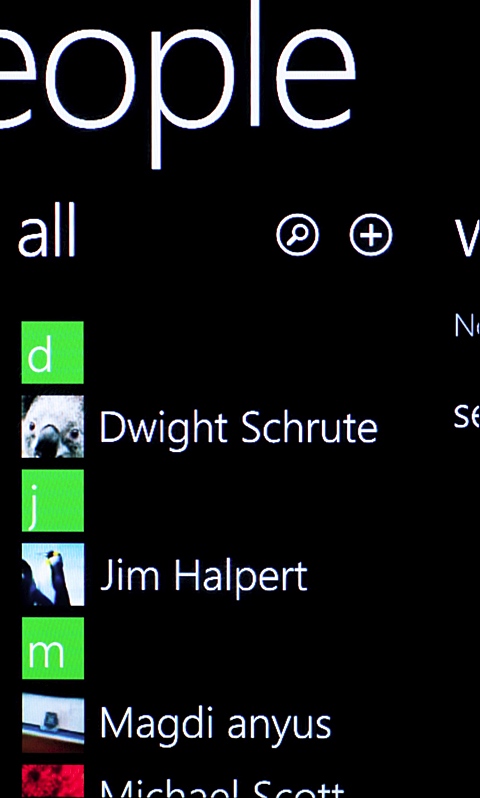The height and width of the screenshot is (798, 480).
Task: Tap the large 'people' hub title
Action: point(176,81)
